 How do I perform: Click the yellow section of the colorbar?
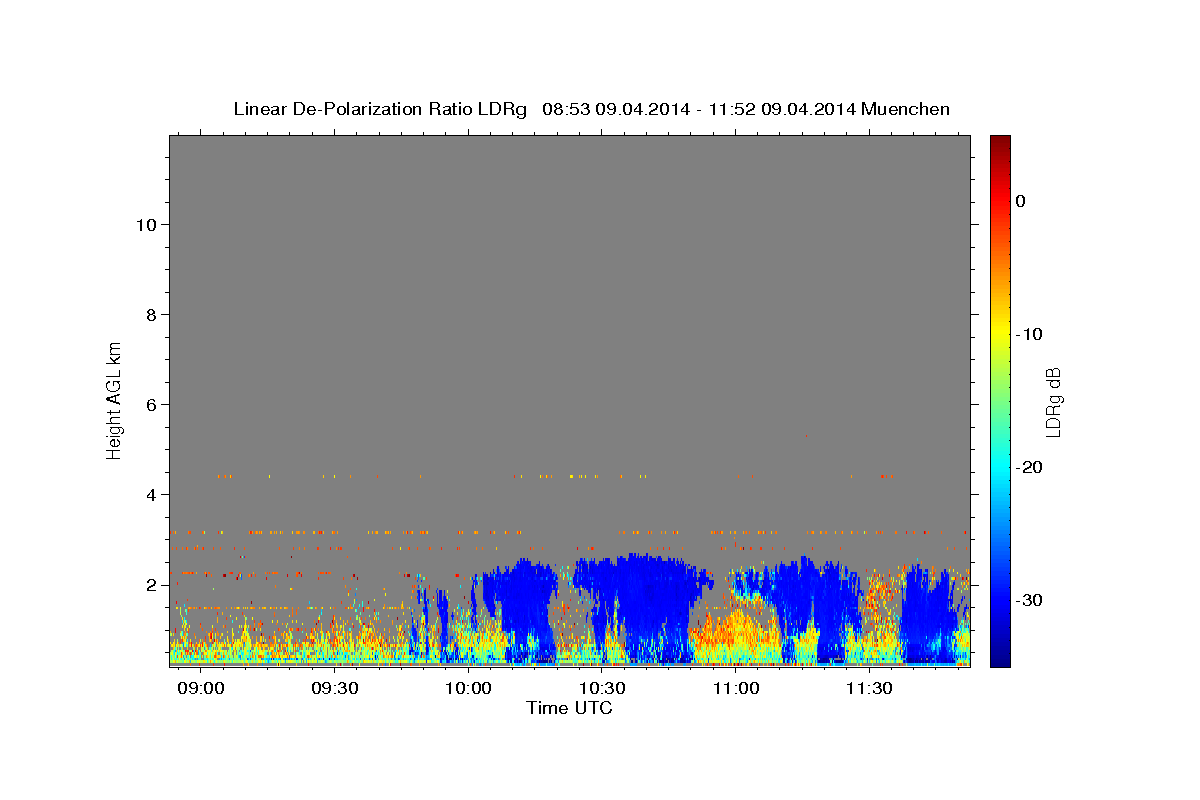tap(1000, 330)
